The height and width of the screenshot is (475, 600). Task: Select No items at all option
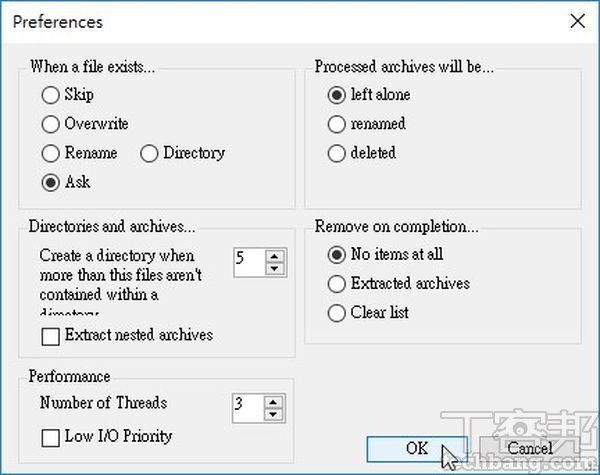(x=337, y=254)
